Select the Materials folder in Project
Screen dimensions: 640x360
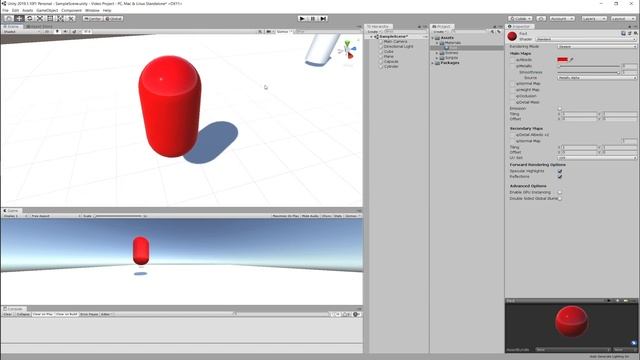pos(452,42)
